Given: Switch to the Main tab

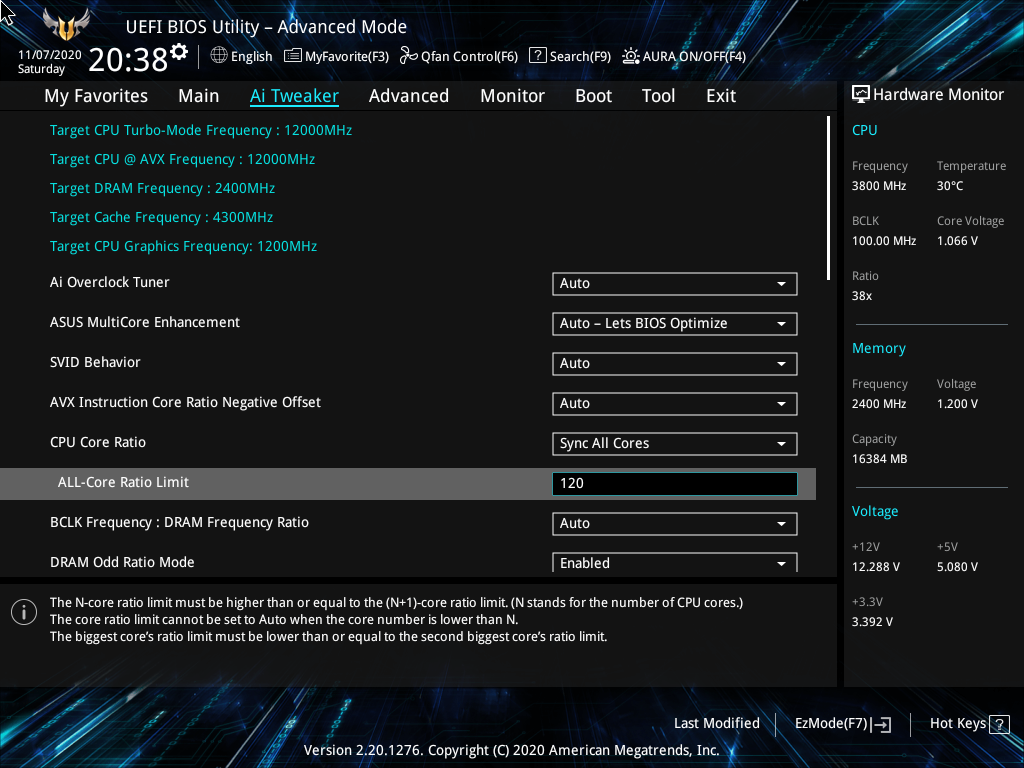Looking at the screenshot, I should tap(199, 96).
